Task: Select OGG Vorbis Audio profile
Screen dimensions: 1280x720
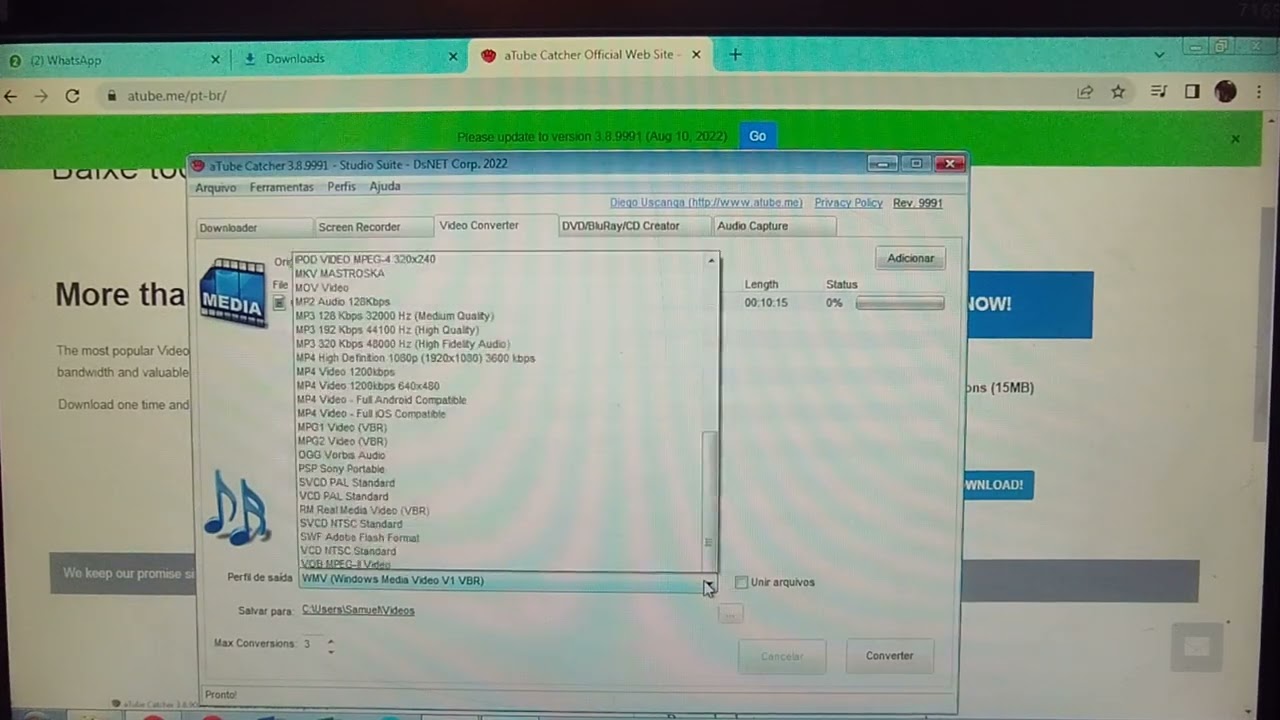Action: coord(341,455)
